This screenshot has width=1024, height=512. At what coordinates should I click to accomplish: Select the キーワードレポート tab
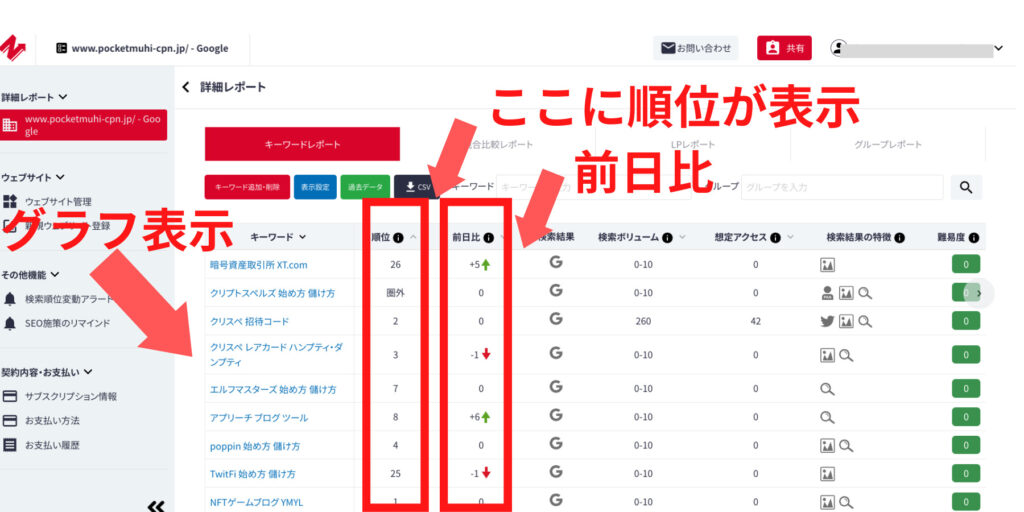(302, 144)
